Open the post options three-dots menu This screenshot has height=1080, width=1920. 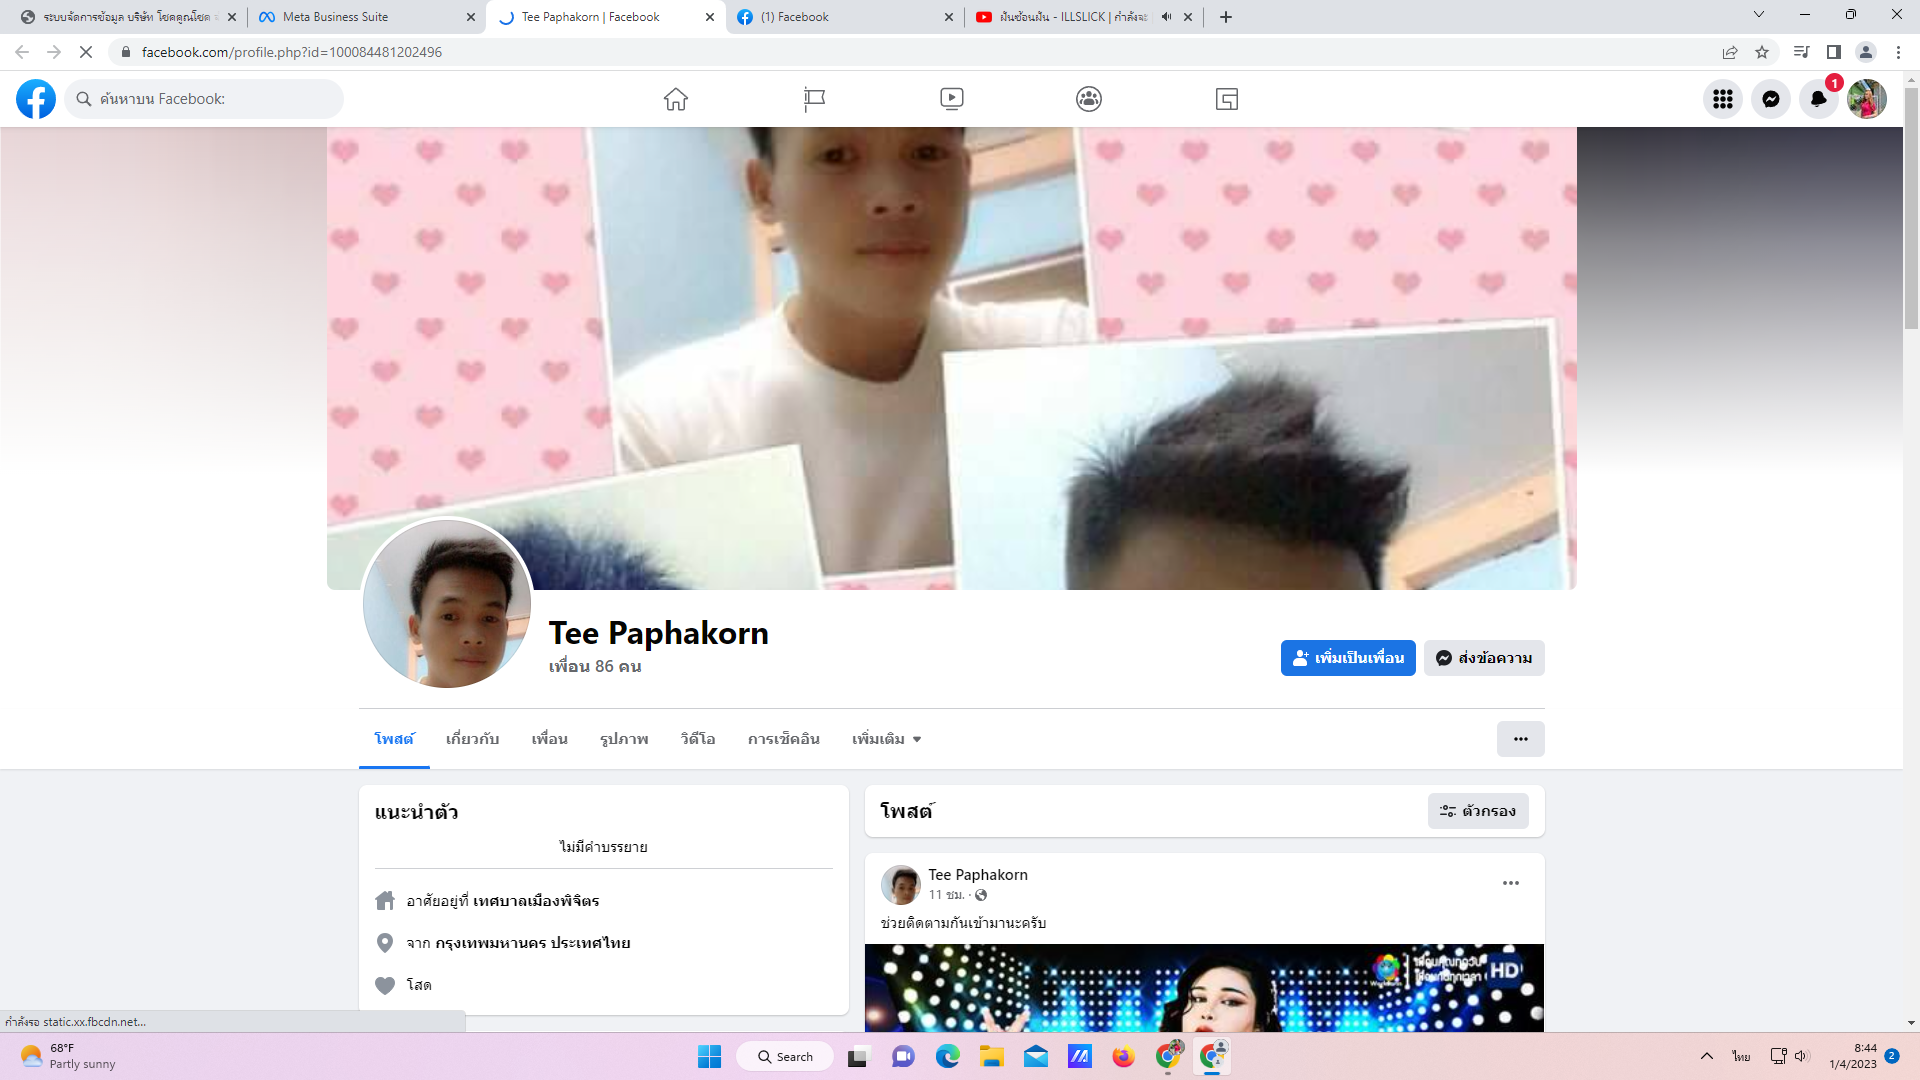(x=1511, y=883)
